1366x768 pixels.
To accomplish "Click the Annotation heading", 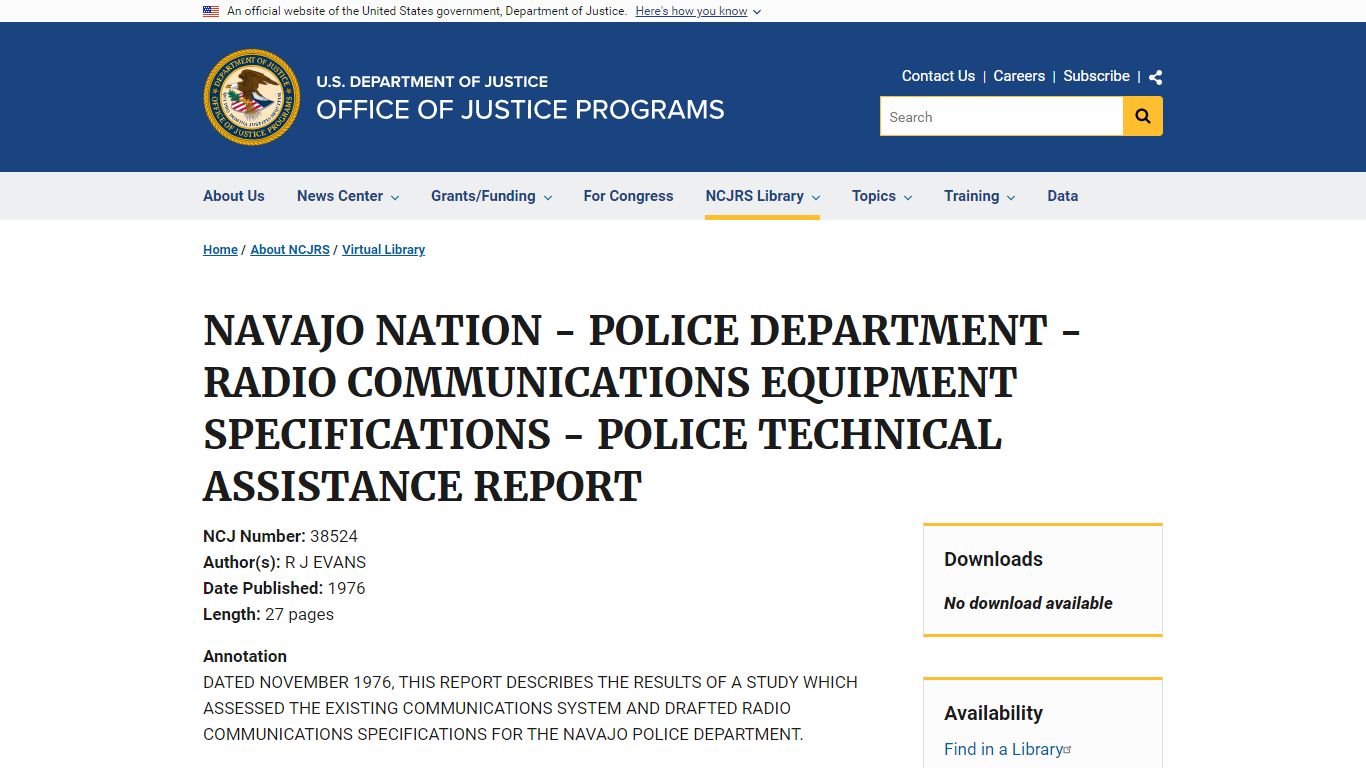I will (x=245, y=656).
